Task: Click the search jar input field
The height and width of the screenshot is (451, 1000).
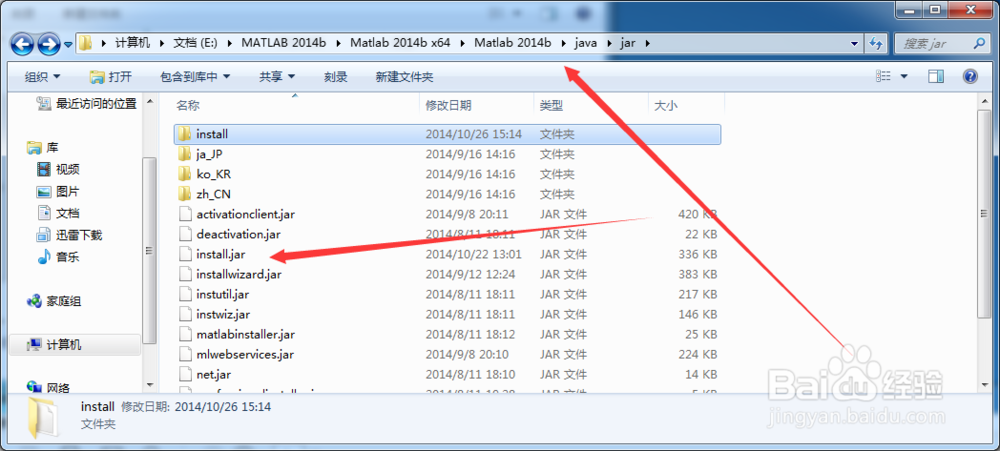Action: click(934, 43)
